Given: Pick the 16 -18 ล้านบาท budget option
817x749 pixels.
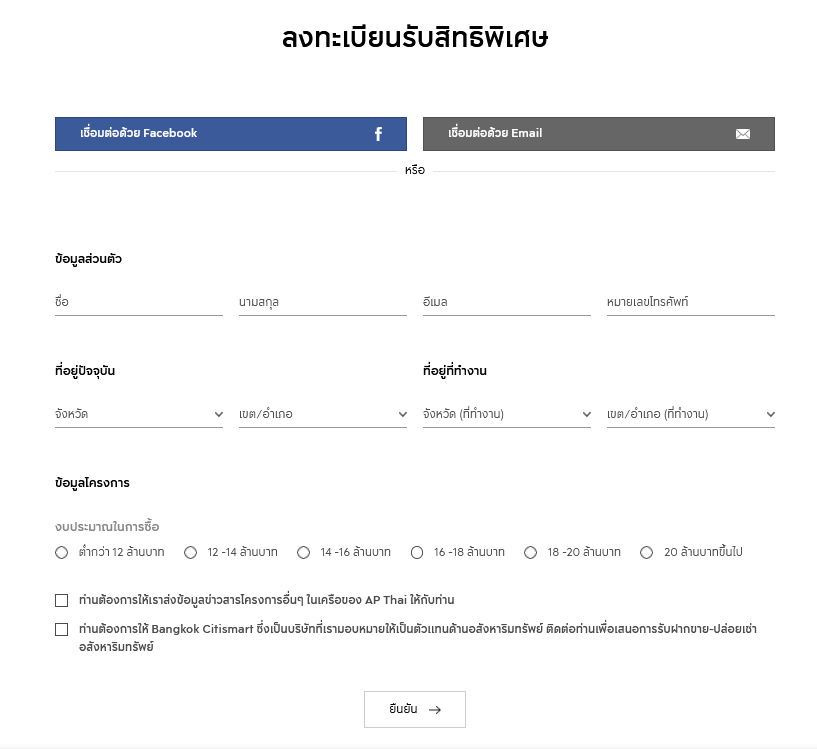Looking at the screenshot, I should click(417, 552).
